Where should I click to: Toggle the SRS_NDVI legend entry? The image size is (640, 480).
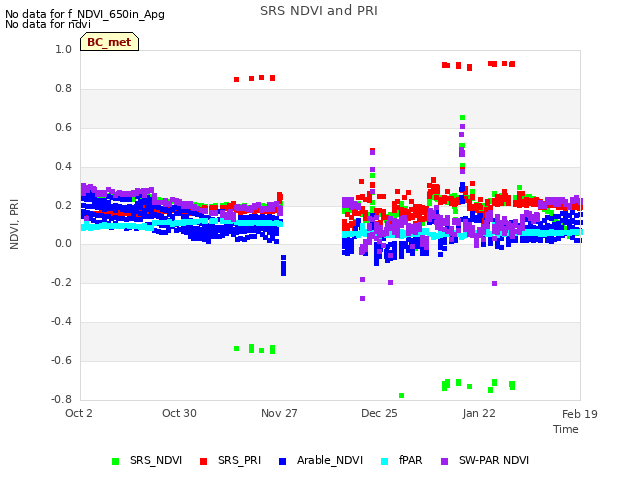tap(147, 460)
